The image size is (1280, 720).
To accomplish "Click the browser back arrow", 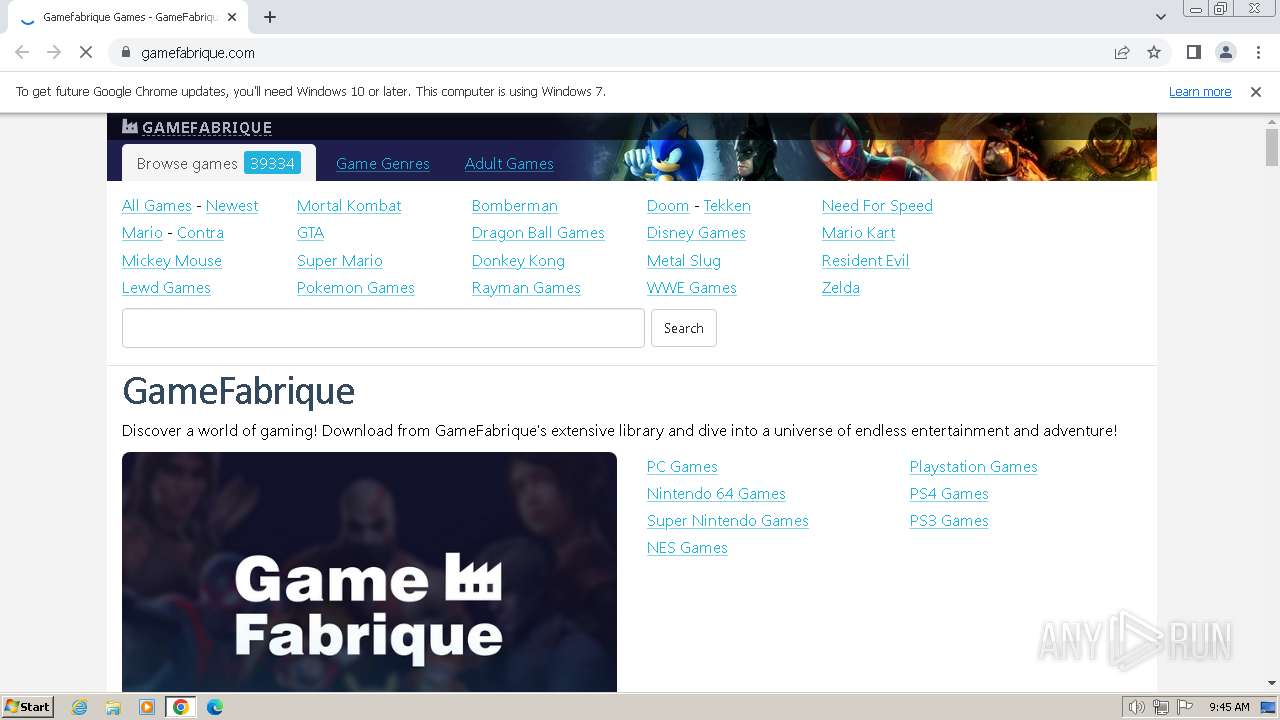I will pos(22,52).
